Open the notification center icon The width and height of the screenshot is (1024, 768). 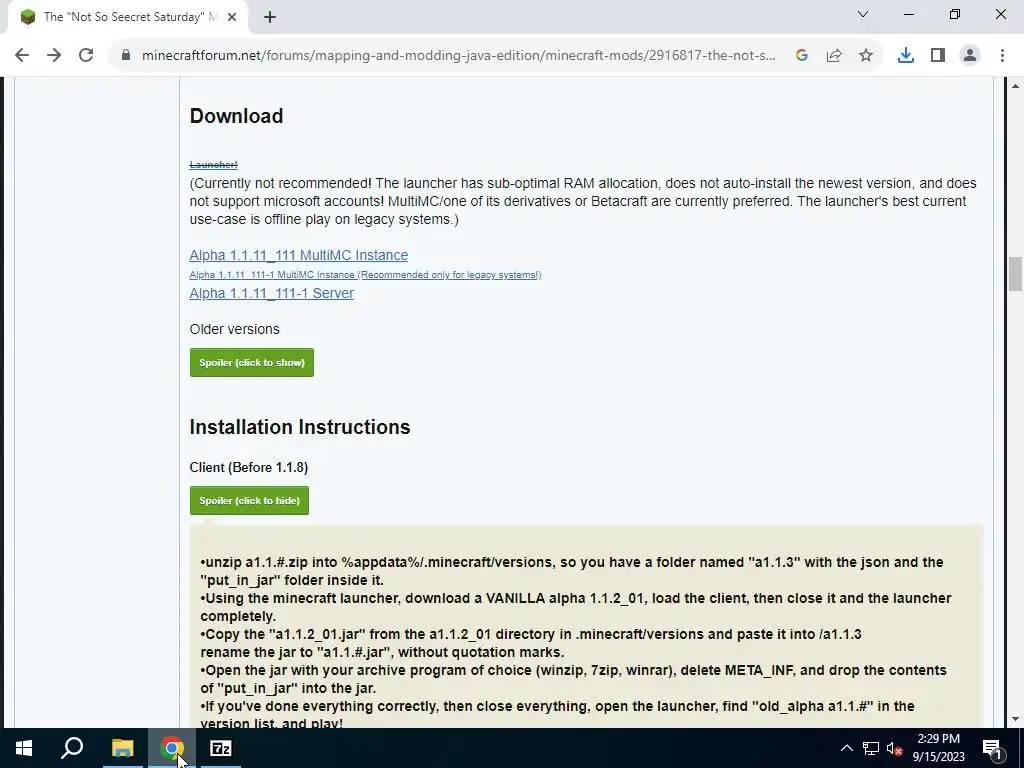click(992, 748)
